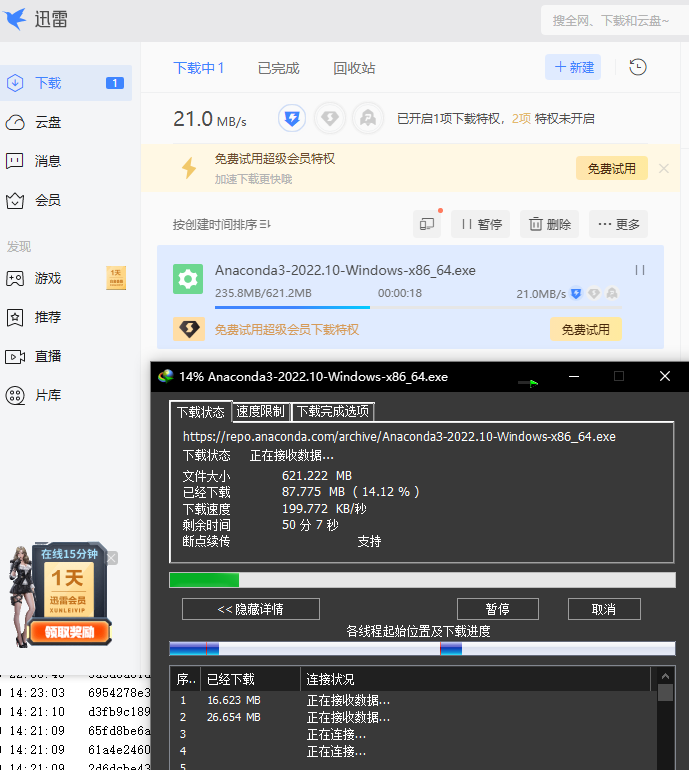Click the 已经下载 column header
Image resolution: width=689 pixels, height=770 pixels.
250,679
